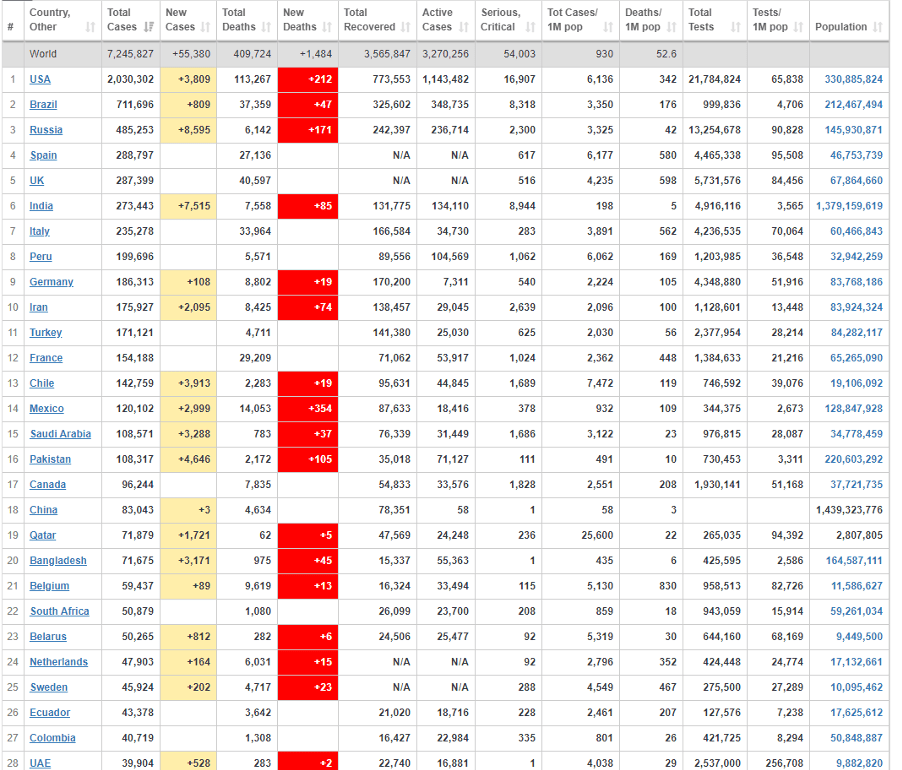
Task: Sort by Deaths/1M pop sort icon
Action: [x=671, y=27]
